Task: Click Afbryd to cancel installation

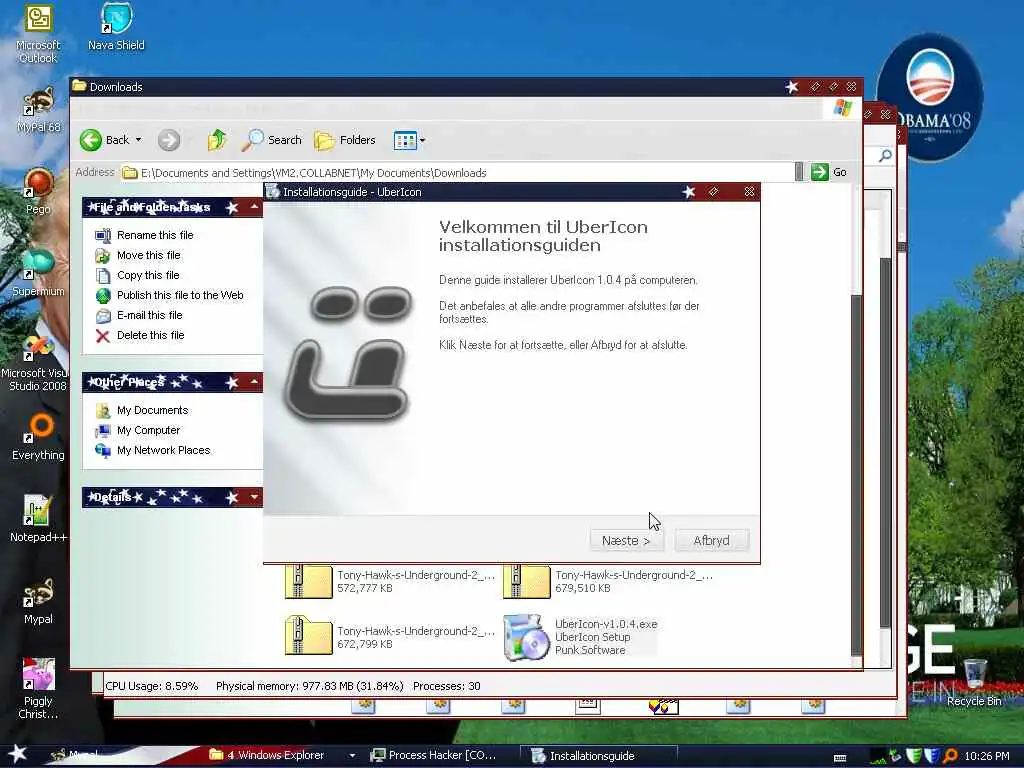Action: click(711, 541)
